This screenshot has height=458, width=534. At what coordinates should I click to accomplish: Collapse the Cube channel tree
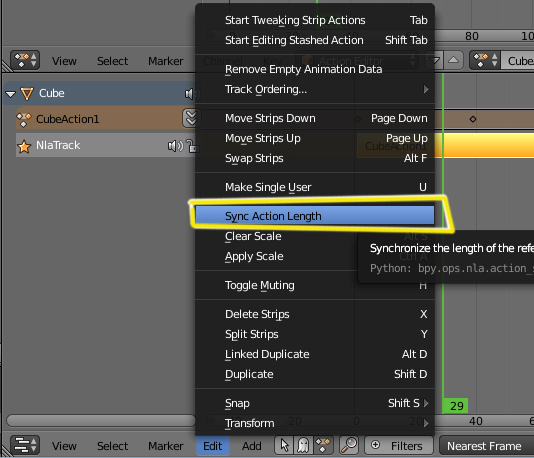(11, 94)
